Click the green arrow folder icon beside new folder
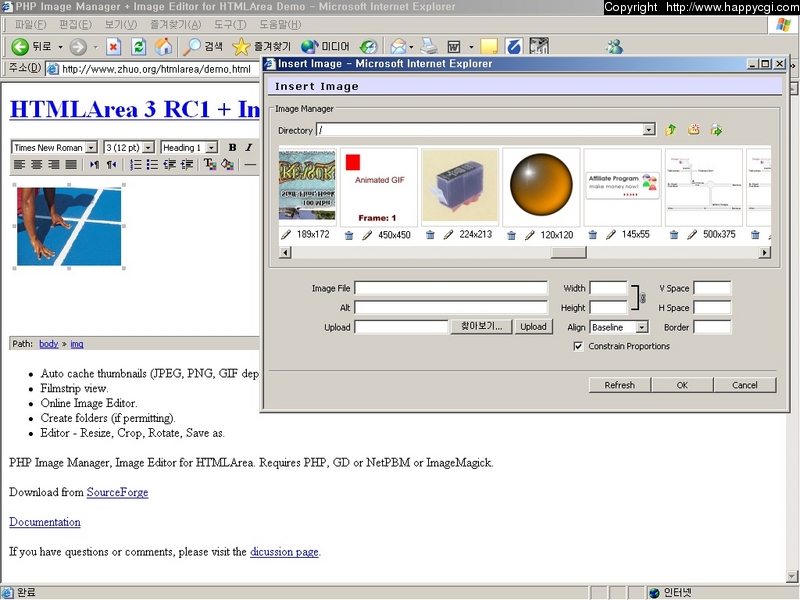The width and height of the screenshot is (800, 600). click(x=716, y=130)
